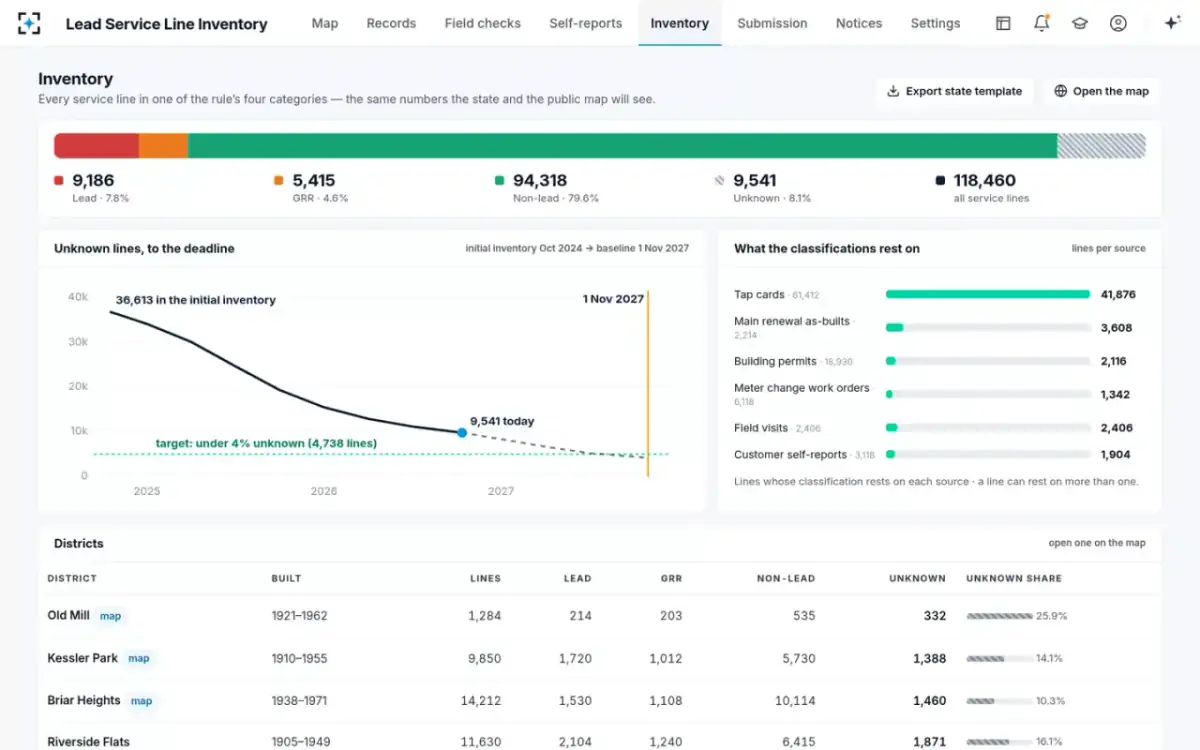This screenshot has height=750, width=1200.
Task: Click the orange GRR segment of the category bar
Action: coord(163,146)
